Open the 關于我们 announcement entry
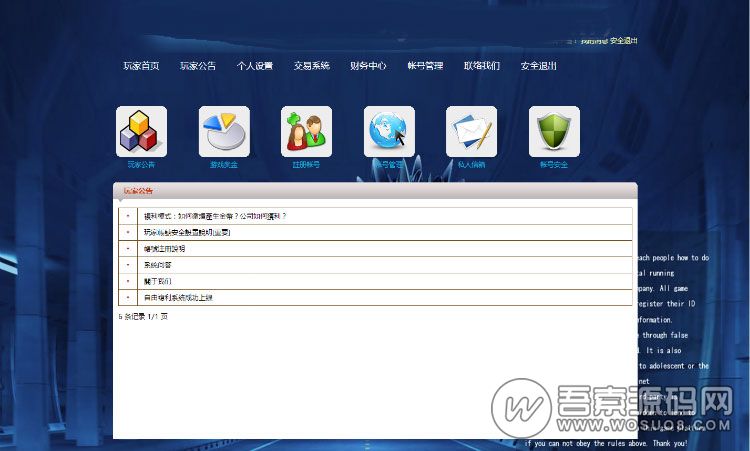This screenshot has width=750, height=451. [158, 281]
